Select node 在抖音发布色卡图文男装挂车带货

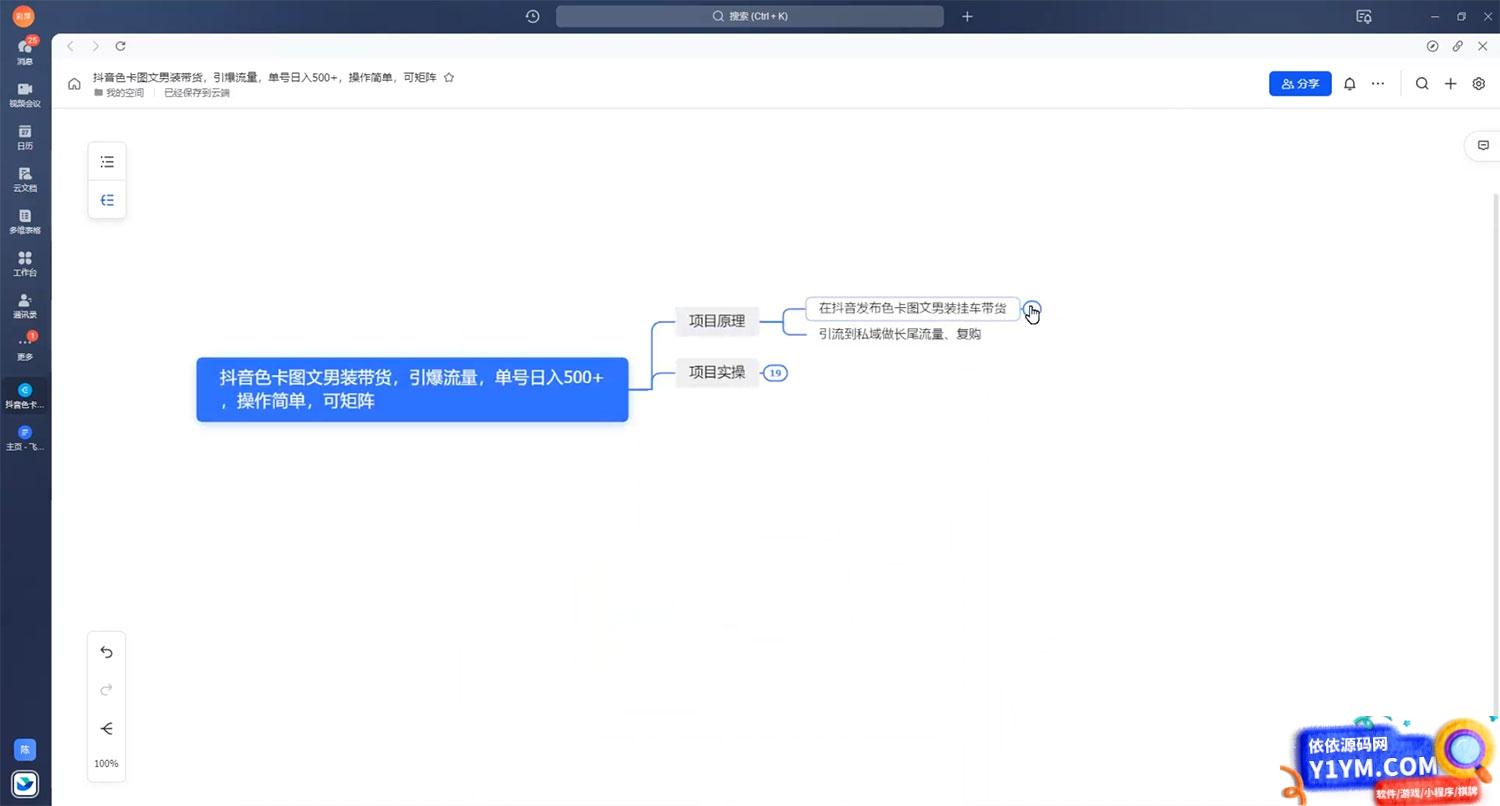[913, 308]
